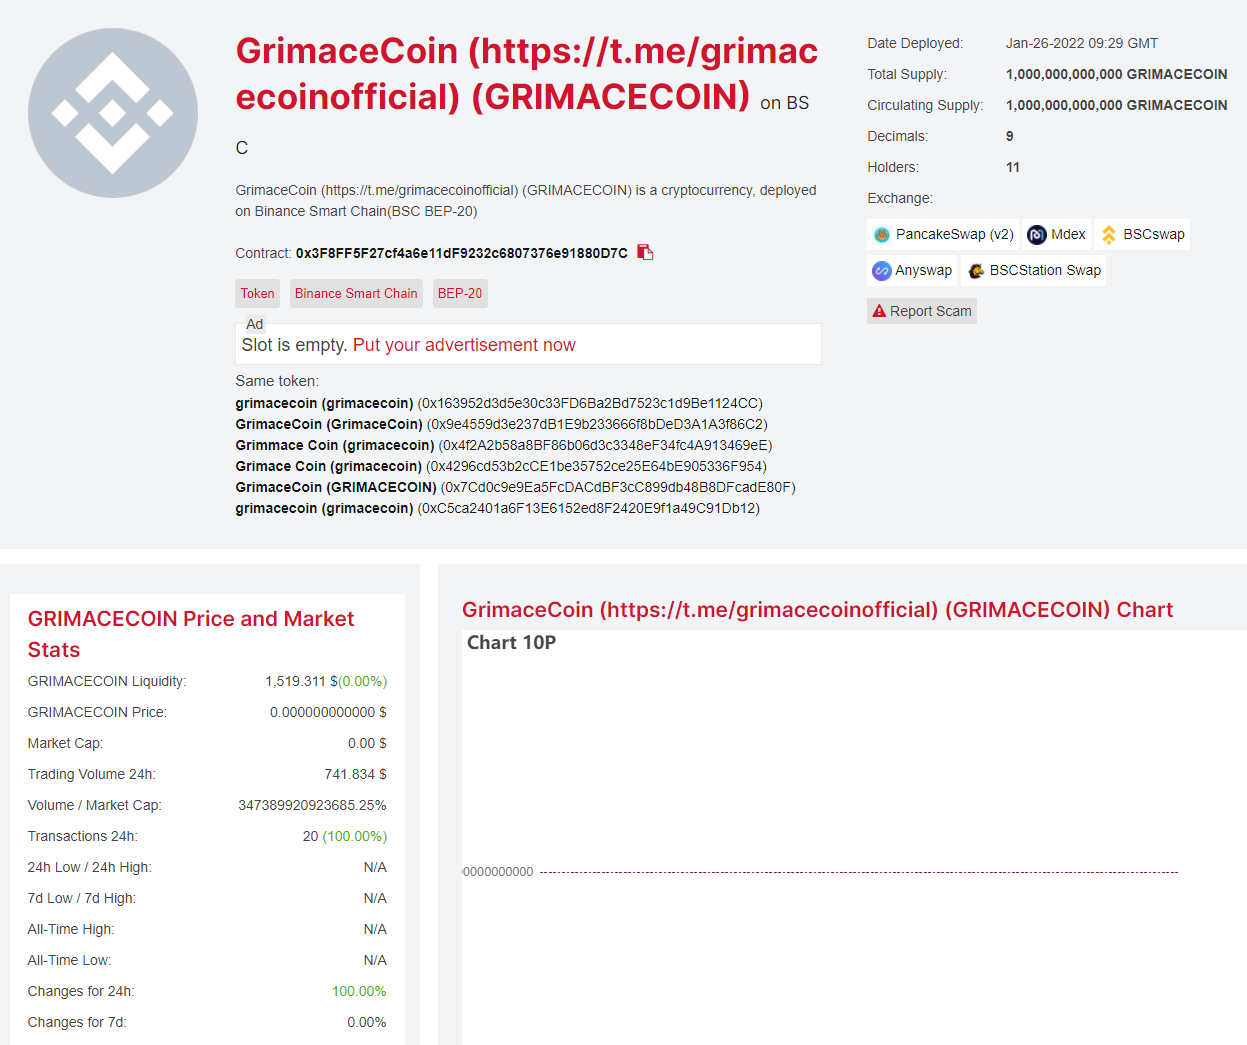Screen dimensions: 1247x1045
Task: Select the BEP-20 tag
Action: pyautogui.click(x=460, y=293)
